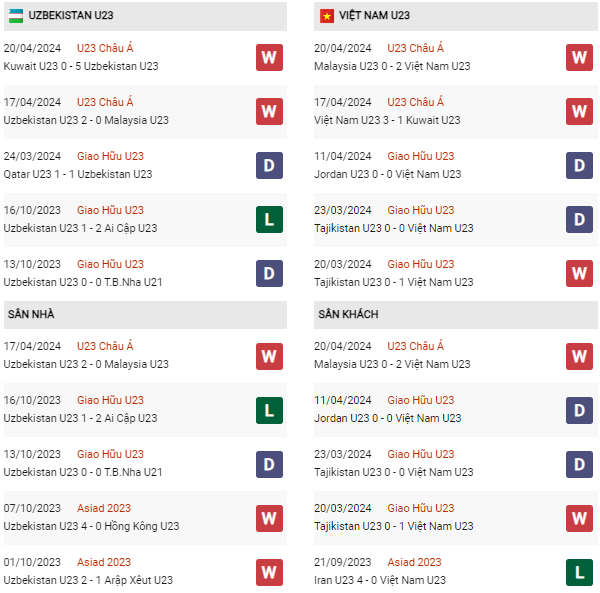This screenshot has height=593, width=600.
Task: Click the Uzbekistan flag icon
Action: coord(16,16)
